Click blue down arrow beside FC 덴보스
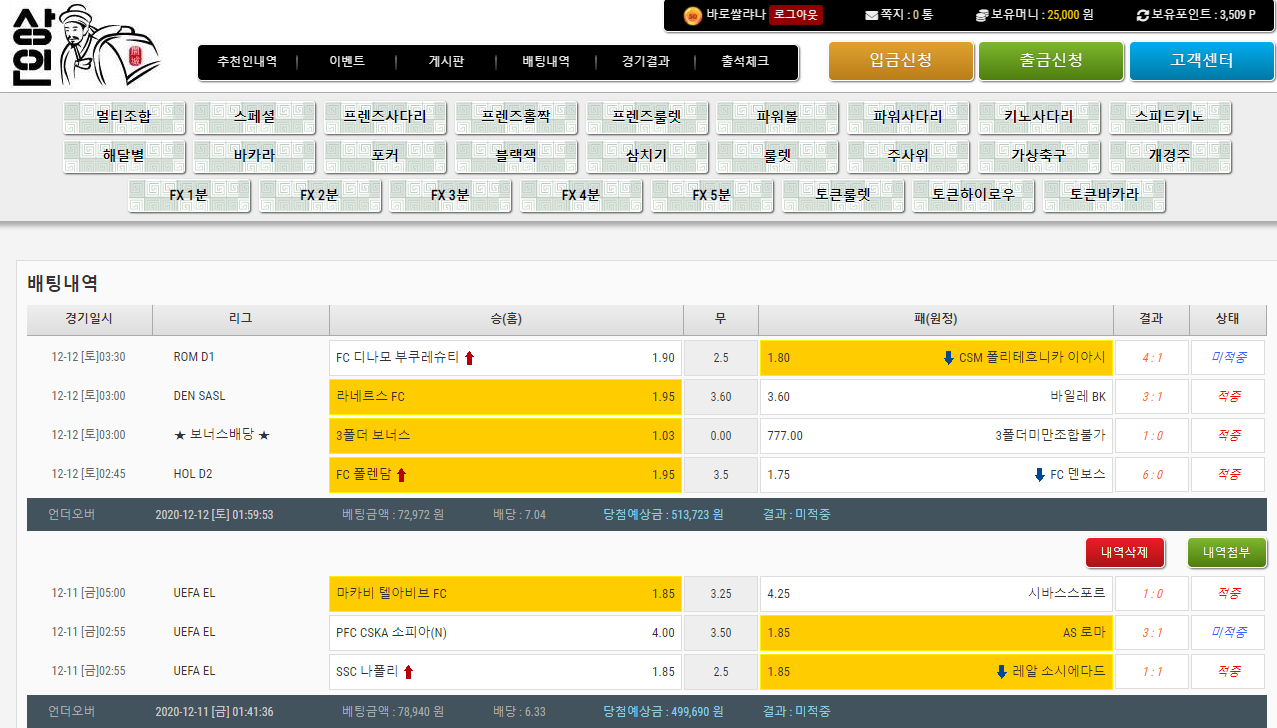The image size is (1277, 728). 1040,475
